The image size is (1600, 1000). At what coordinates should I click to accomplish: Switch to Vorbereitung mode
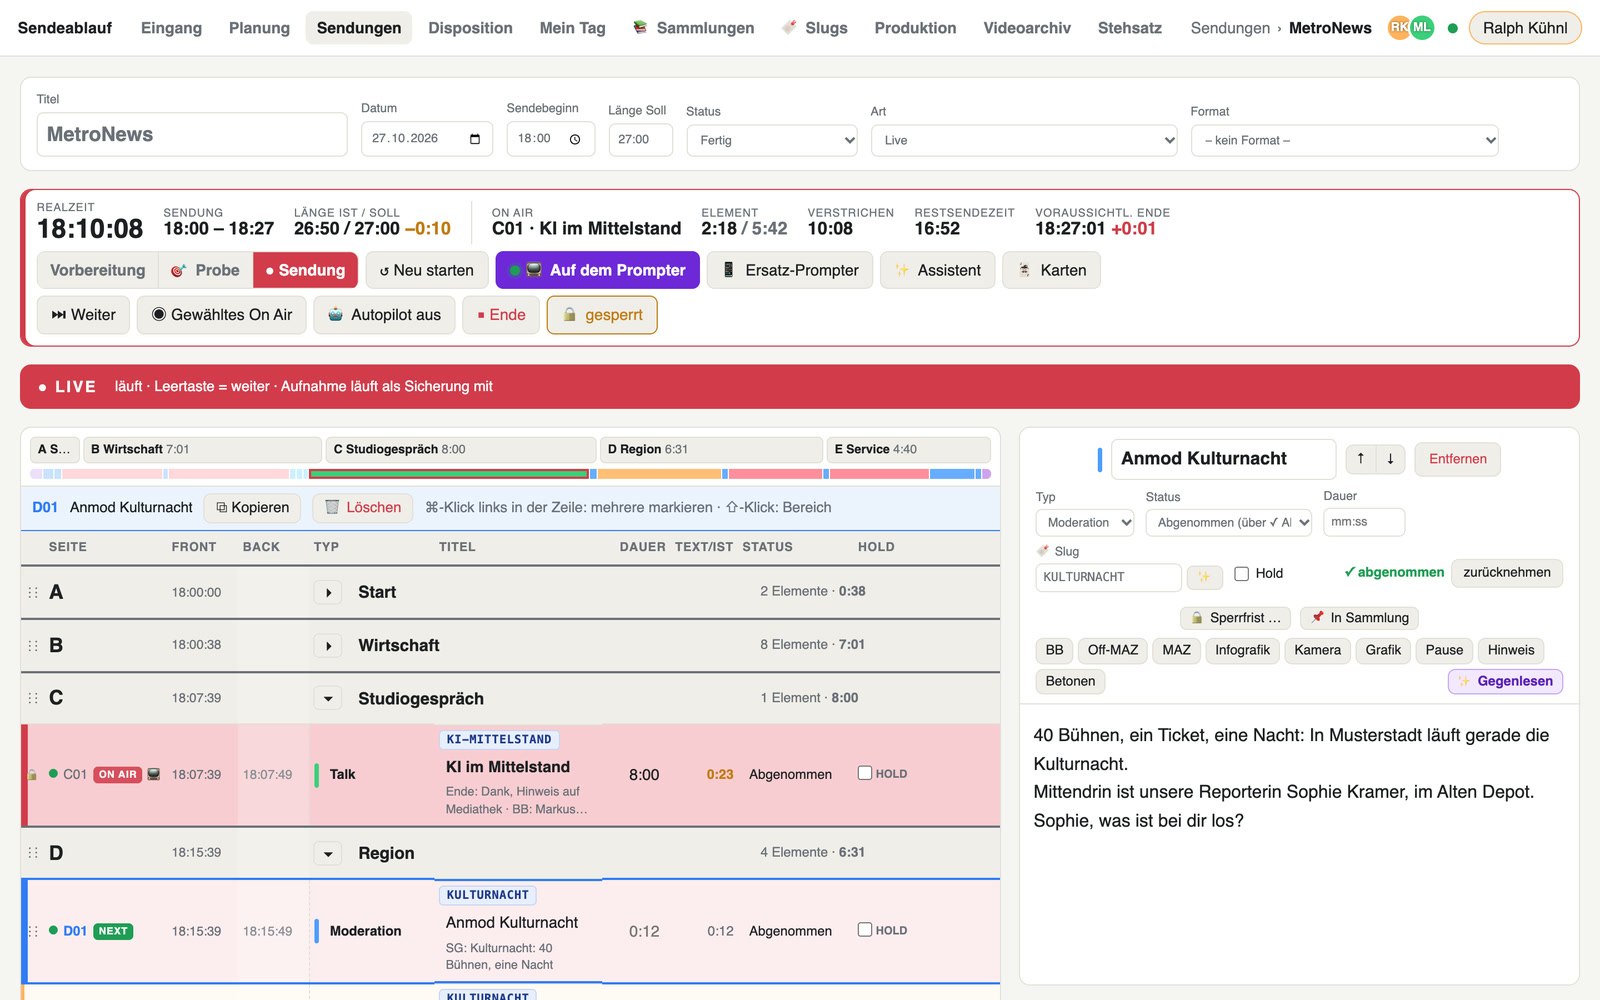click(98, 270)
